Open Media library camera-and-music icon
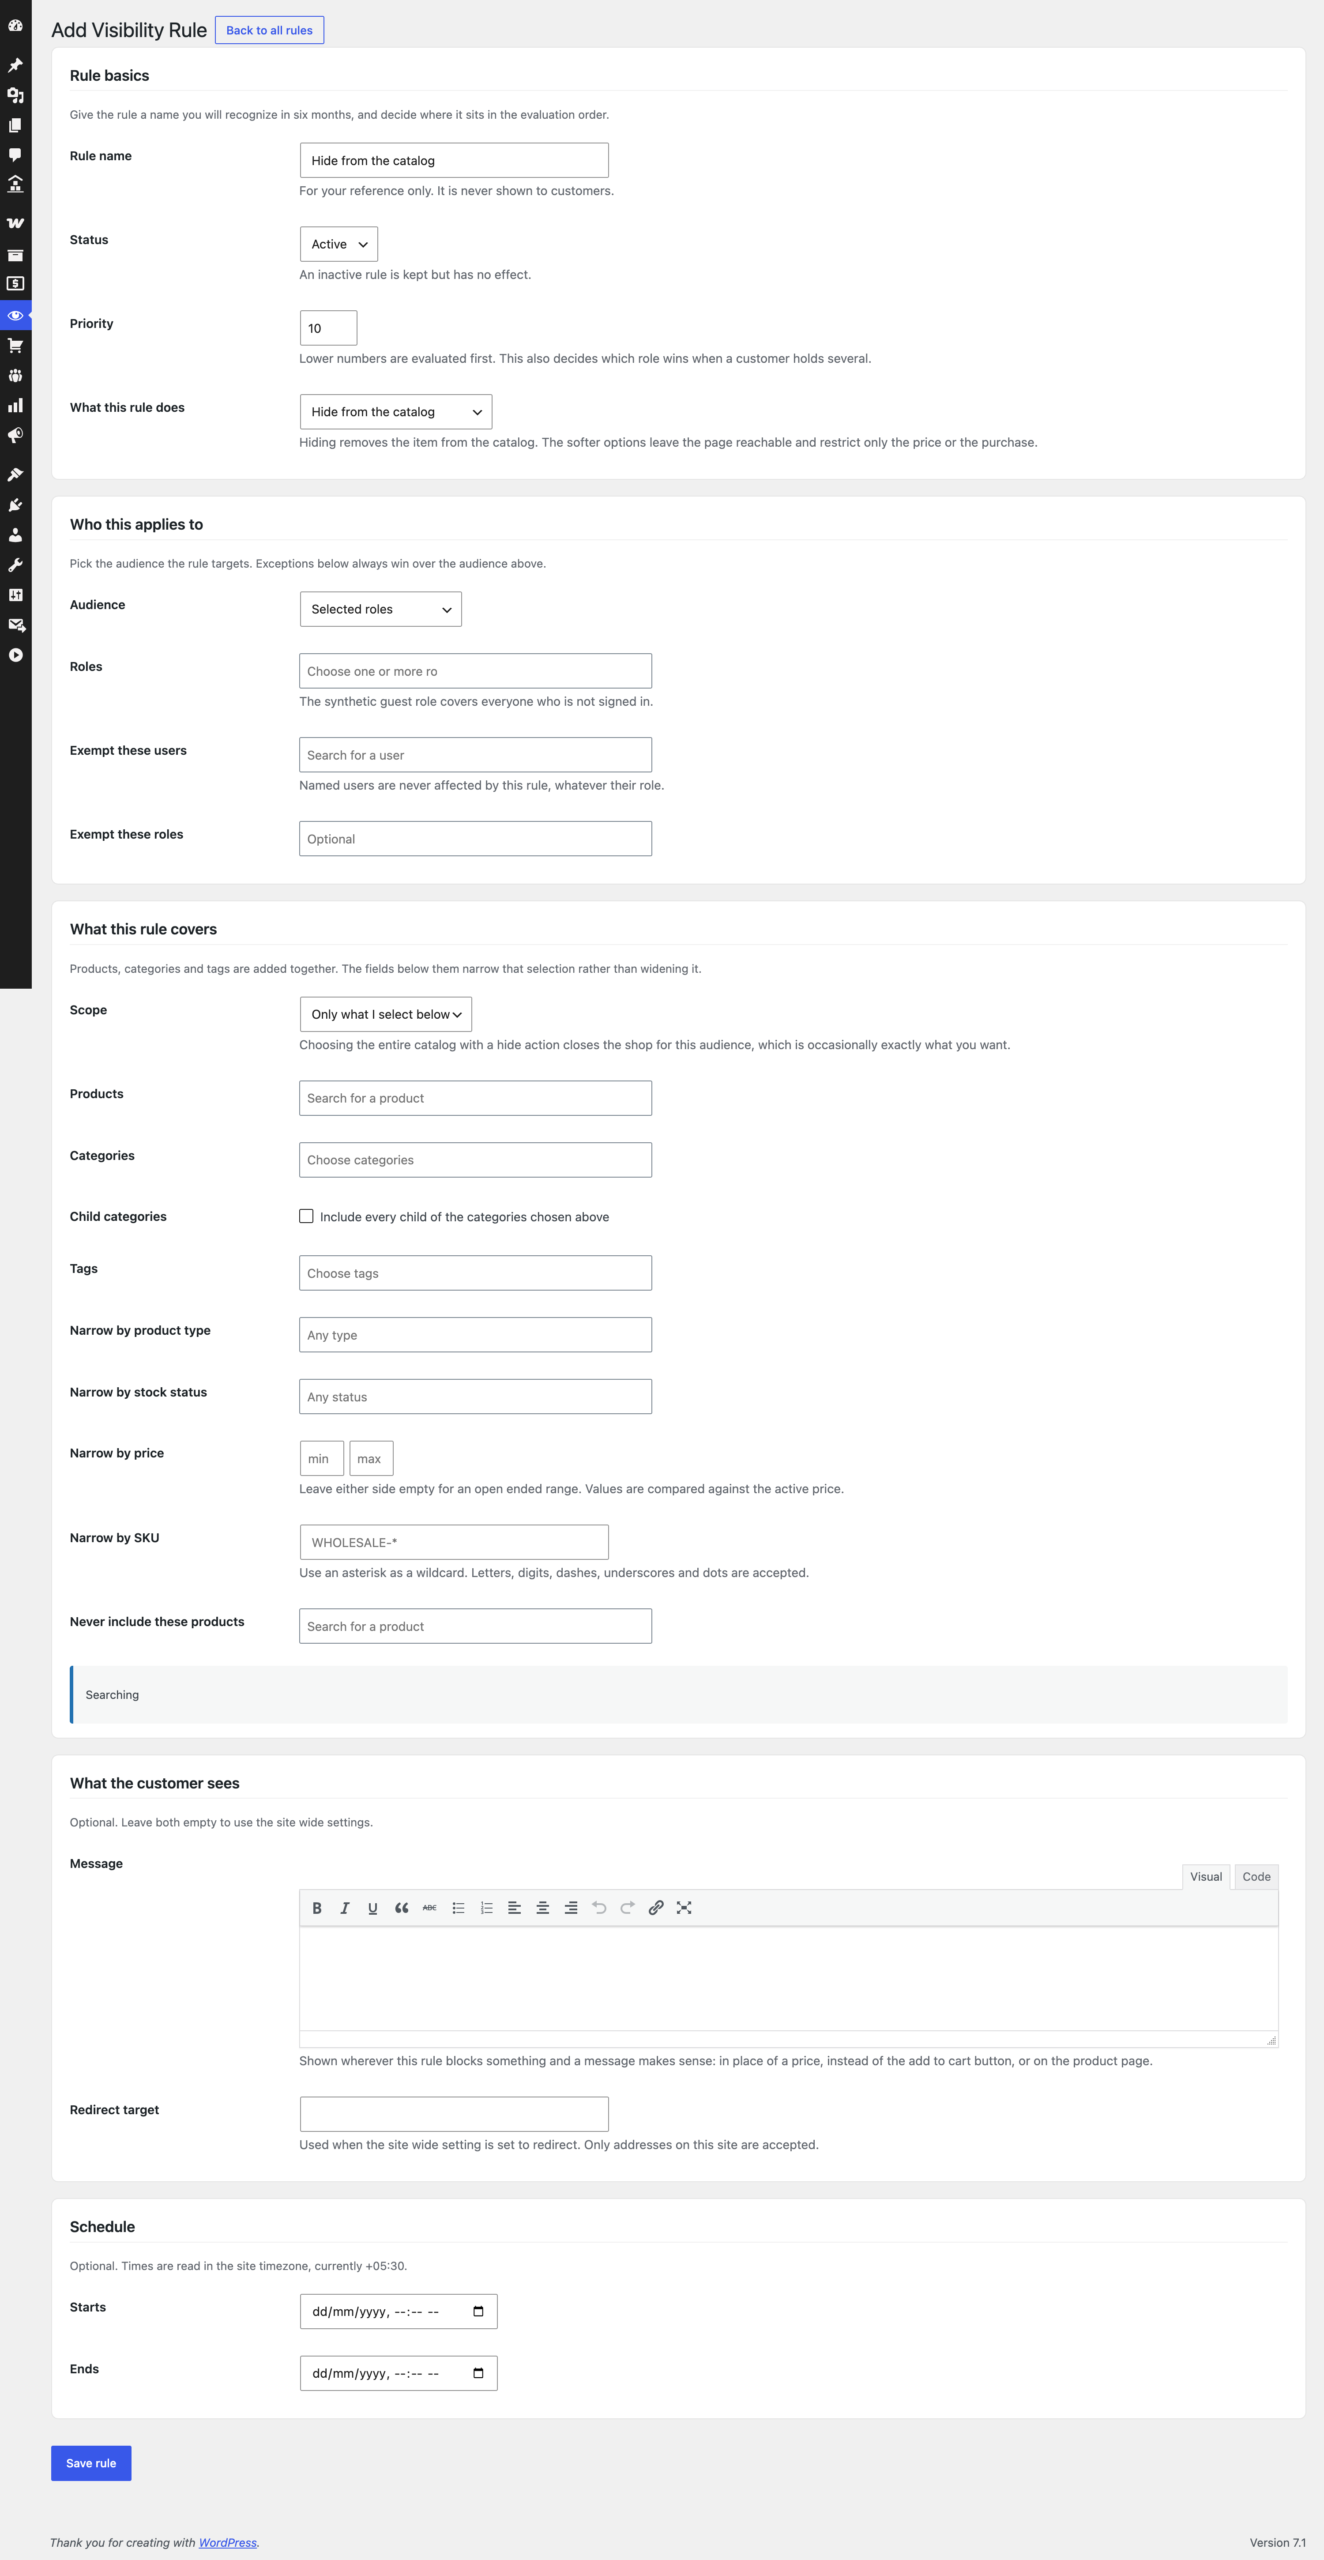The image size is (1324, 2560). click(15, 95)
